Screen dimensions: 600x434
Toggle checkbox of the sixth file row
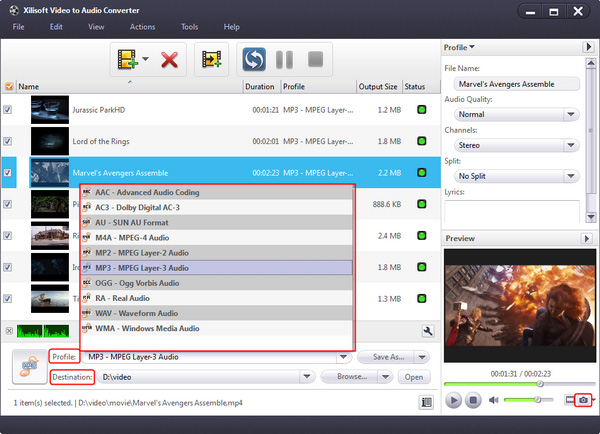tap(8, 267)
